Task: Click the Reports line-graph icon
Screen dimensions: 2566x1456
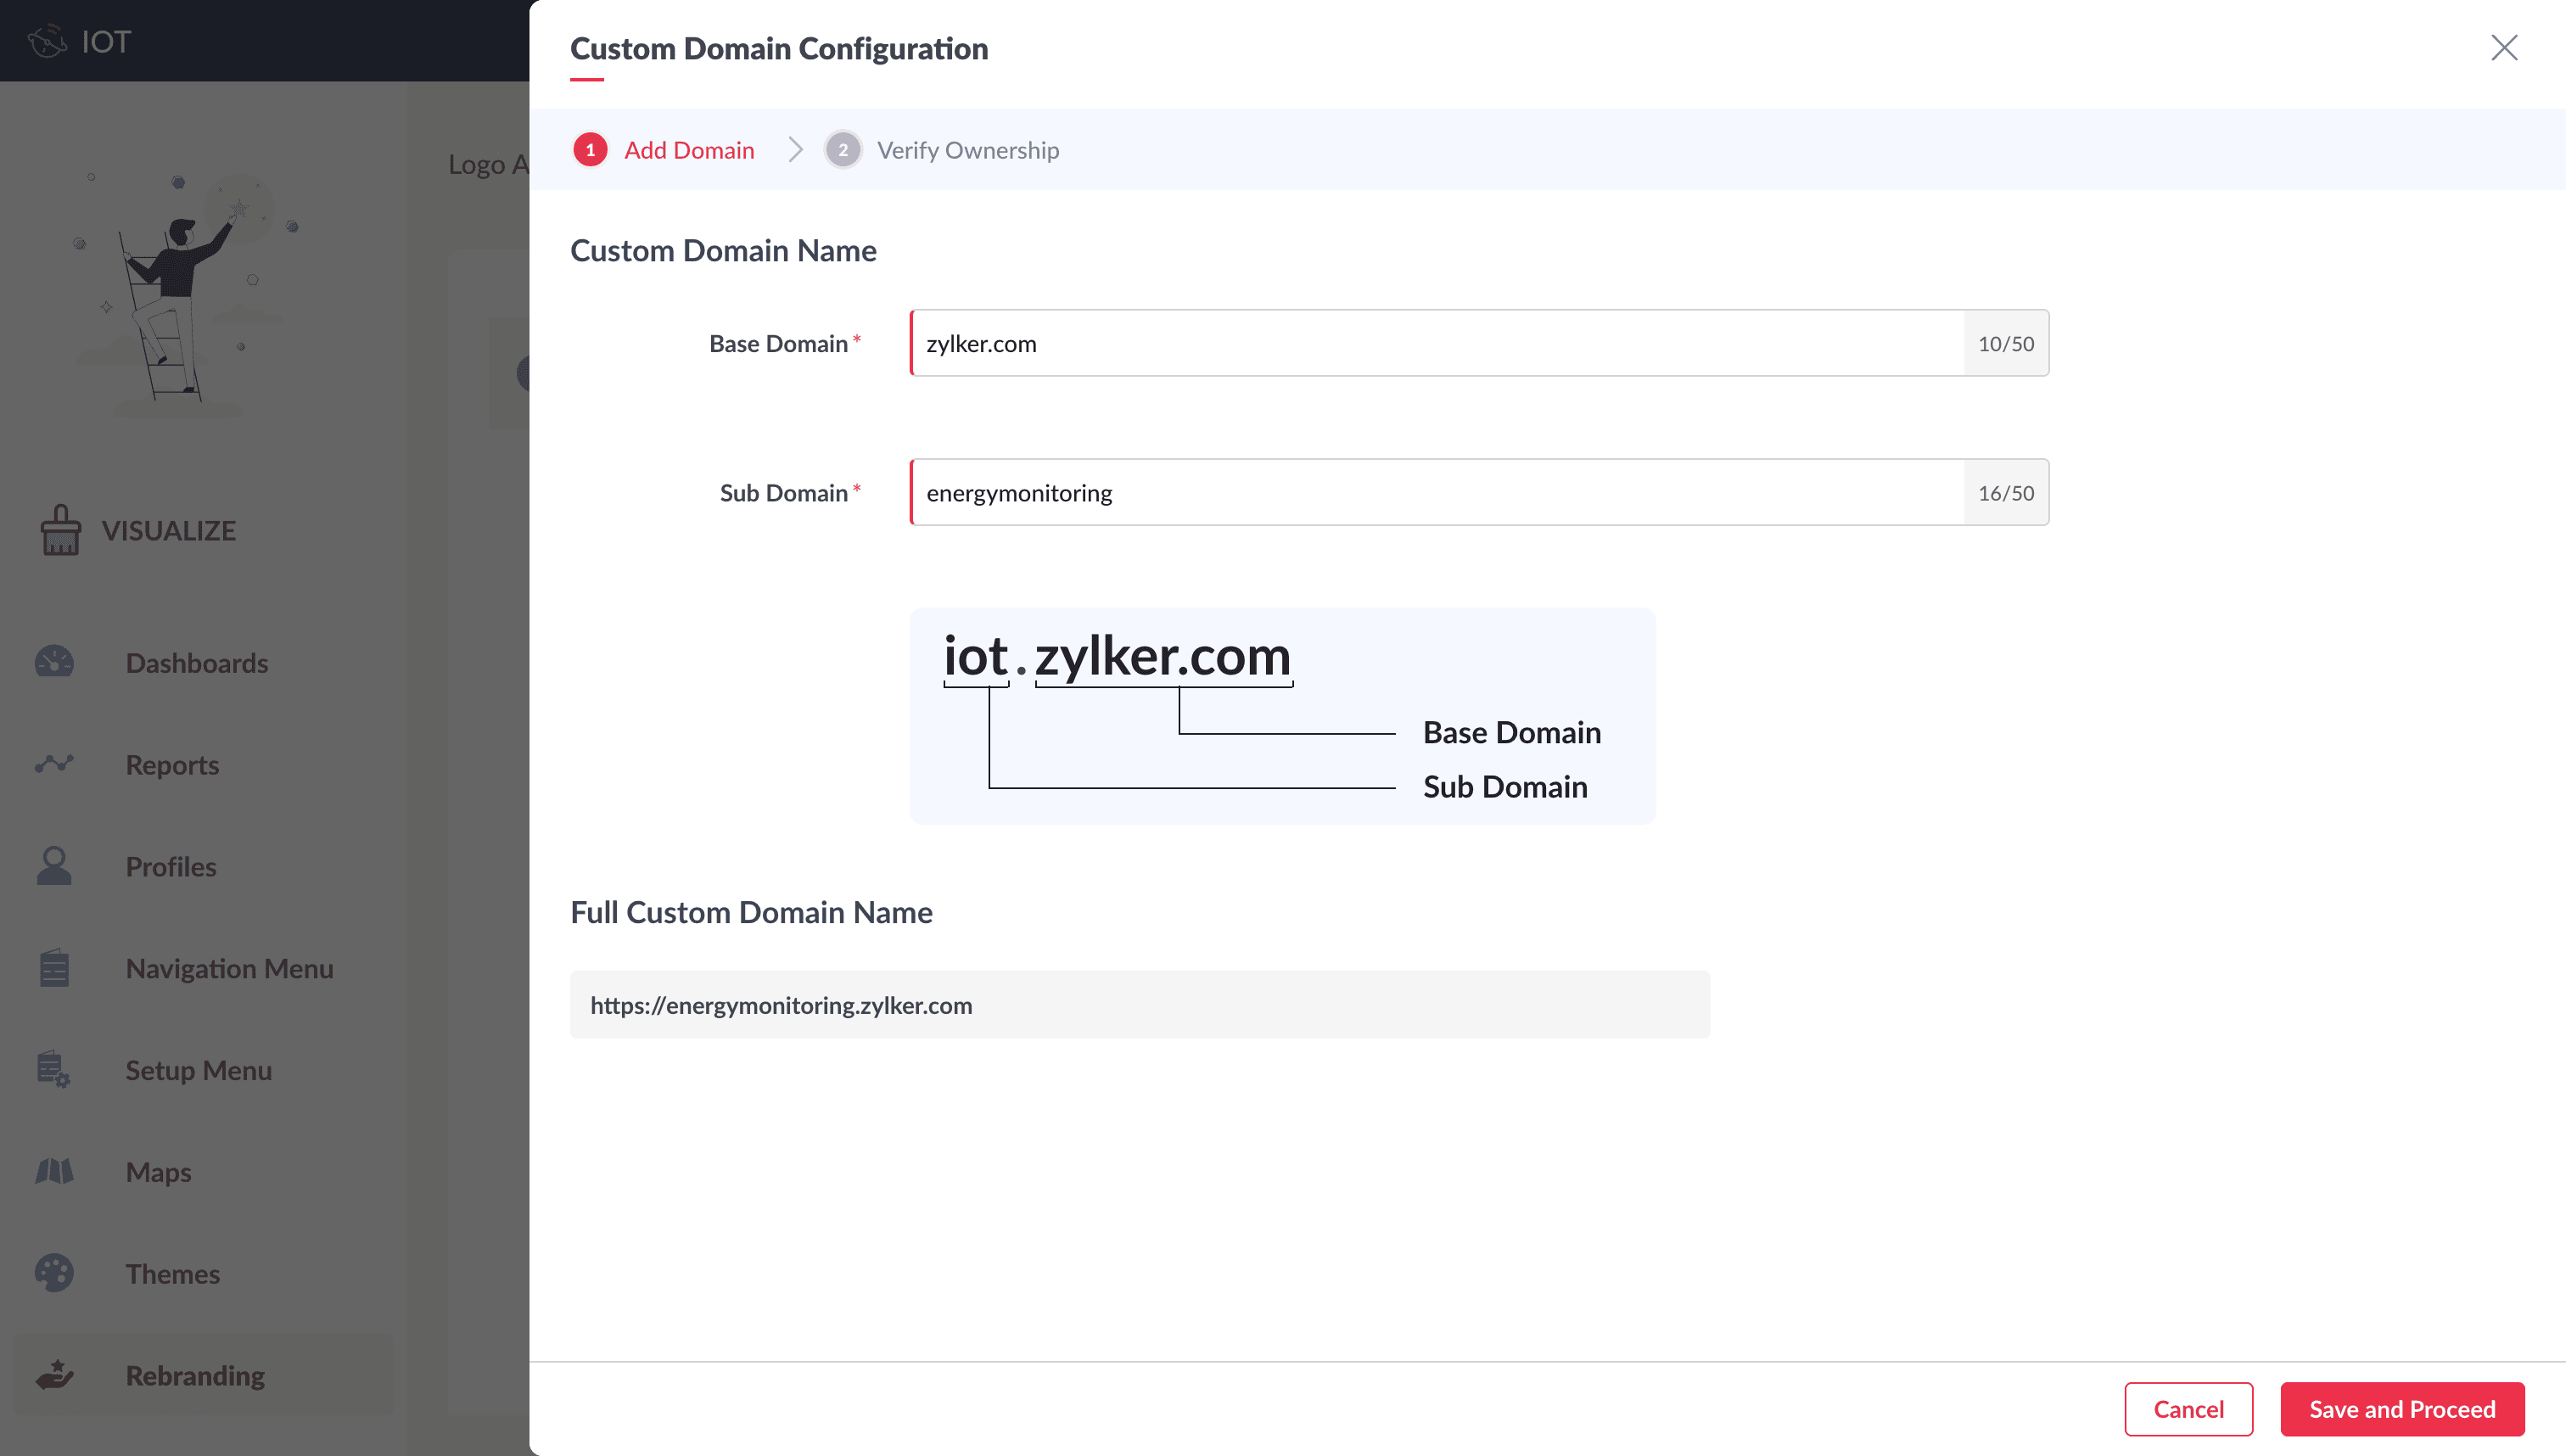Action: point(54,764)
